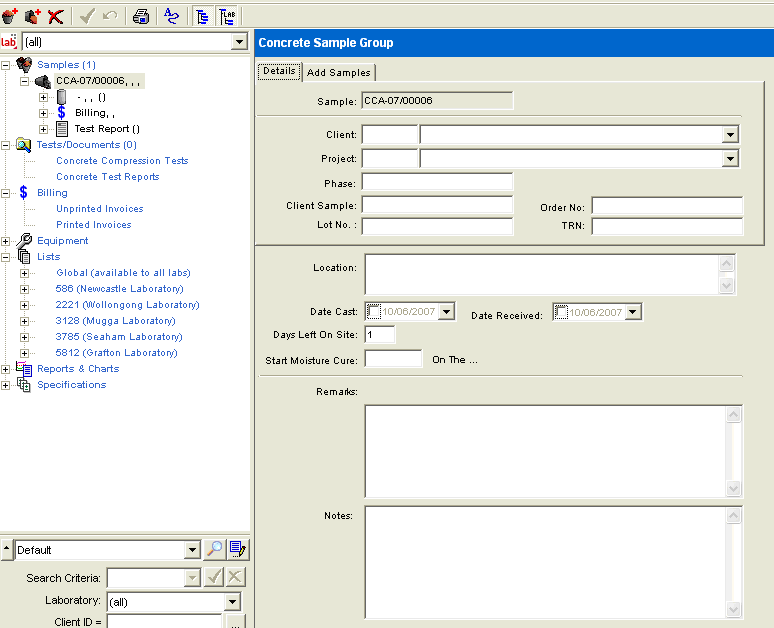Click the LAB tree view toolbar icon
This screenshot has height=628, width=774.
pos(227,15)
